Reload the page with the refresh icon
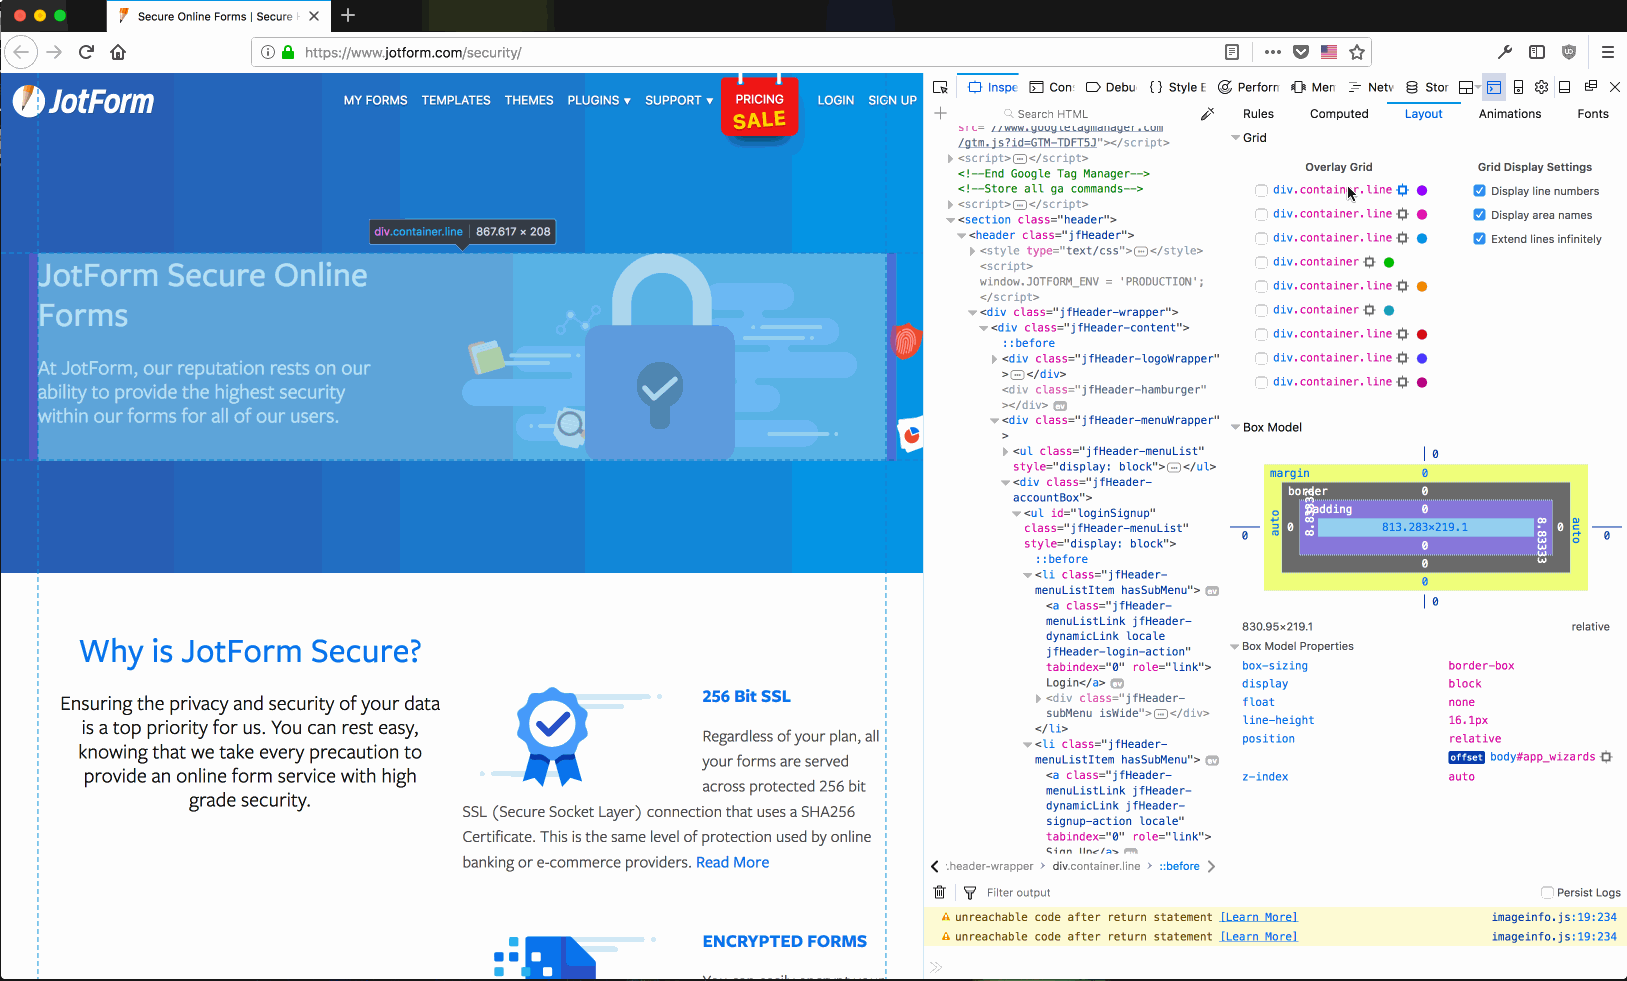Screen dimensions: 1627x981 86,52
